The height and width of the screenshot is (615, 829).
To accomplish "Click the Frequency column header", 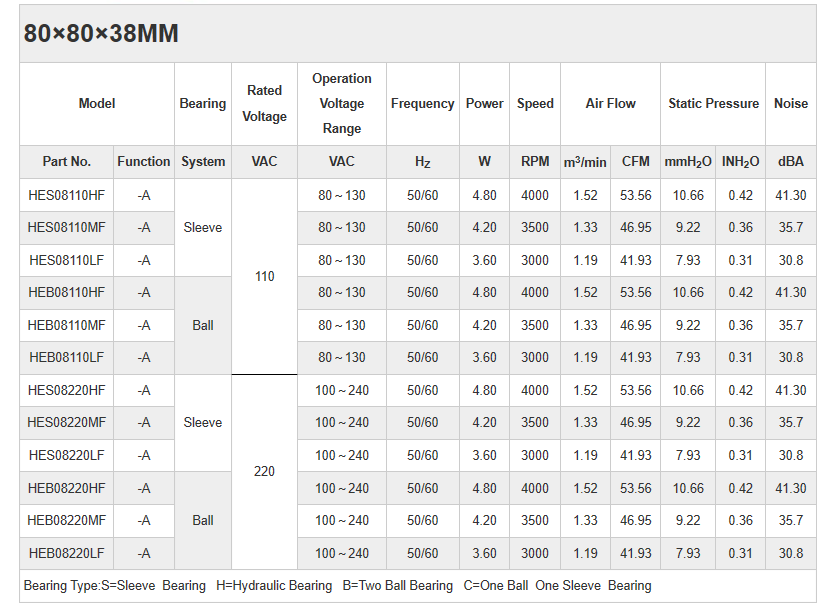I will click(422, 103).
